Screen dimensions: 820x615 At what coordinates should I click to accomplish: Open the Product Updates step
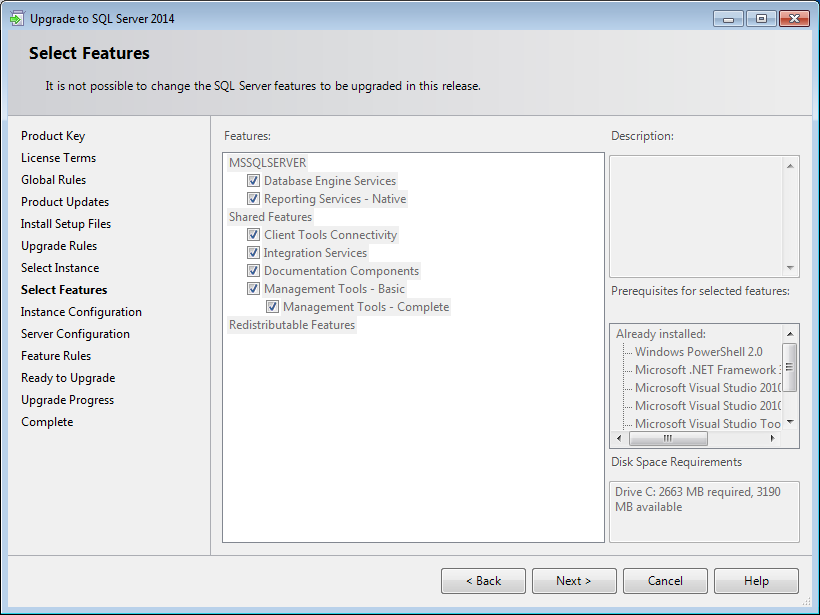pyautogui.click(x=65, y=202)
